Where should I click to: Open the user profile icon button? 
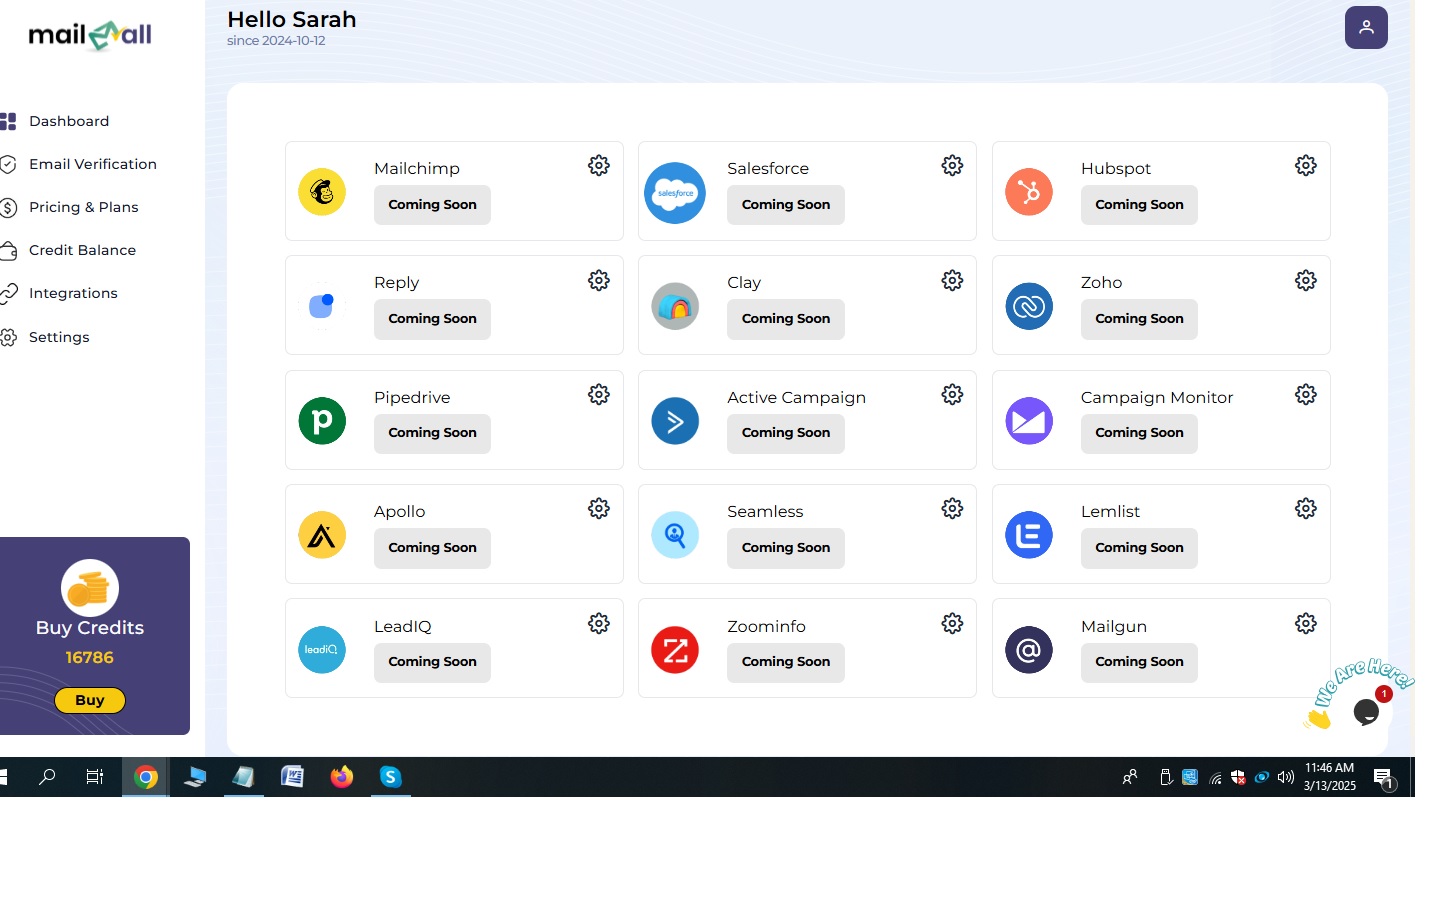tap(1366, 27)
